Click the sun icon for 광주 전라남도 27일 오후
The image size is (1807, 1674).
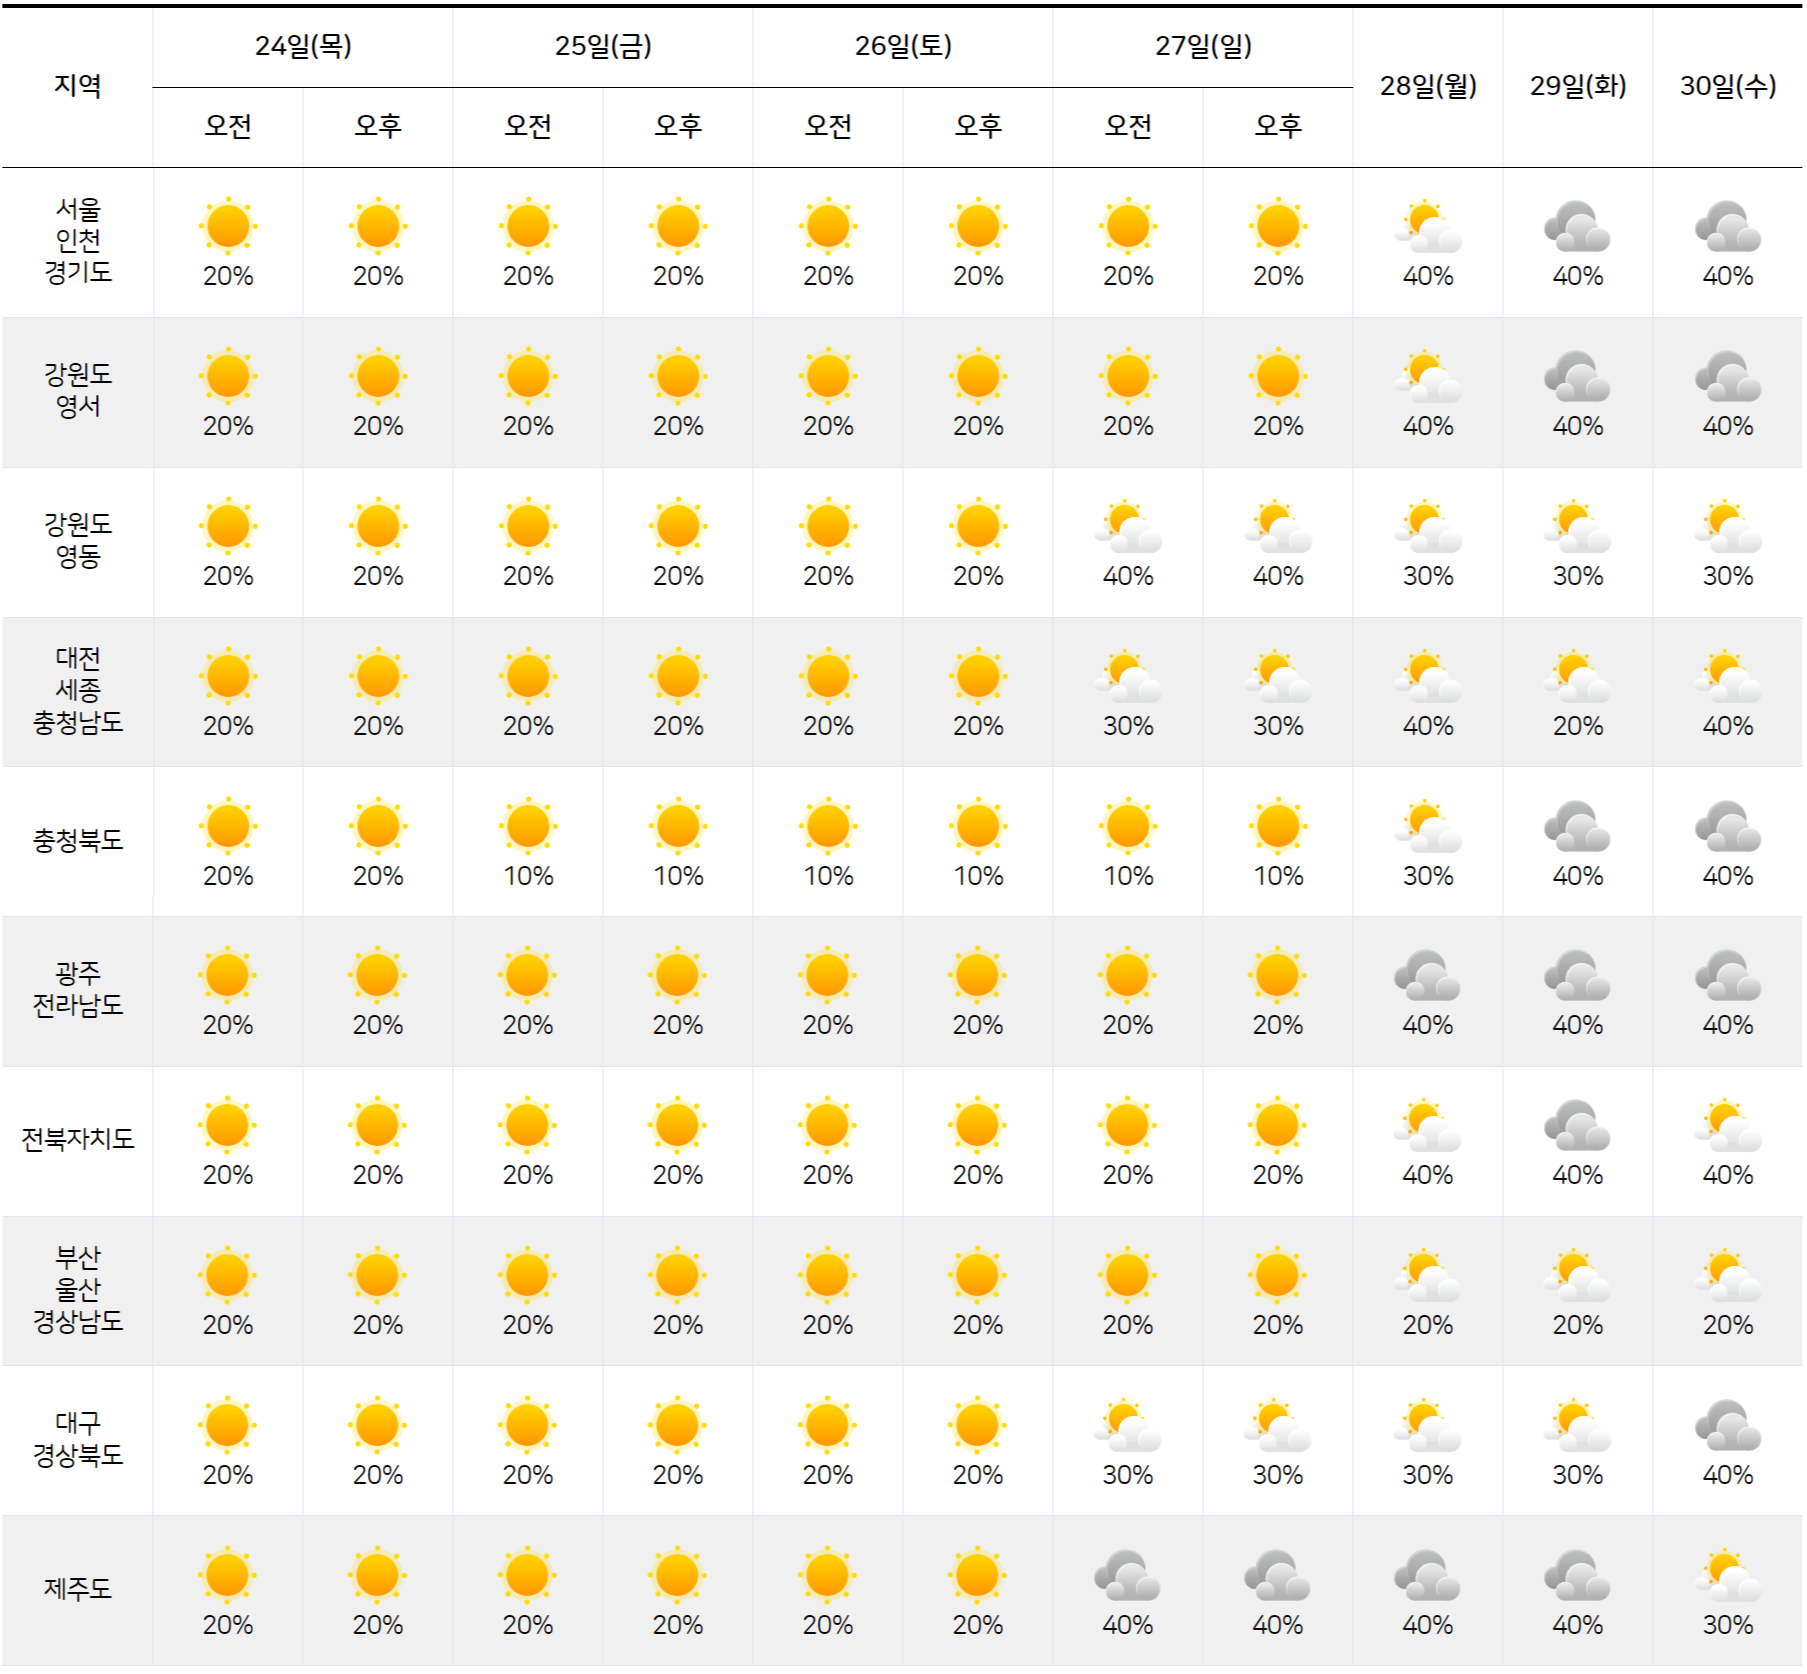click(1278, 975)
